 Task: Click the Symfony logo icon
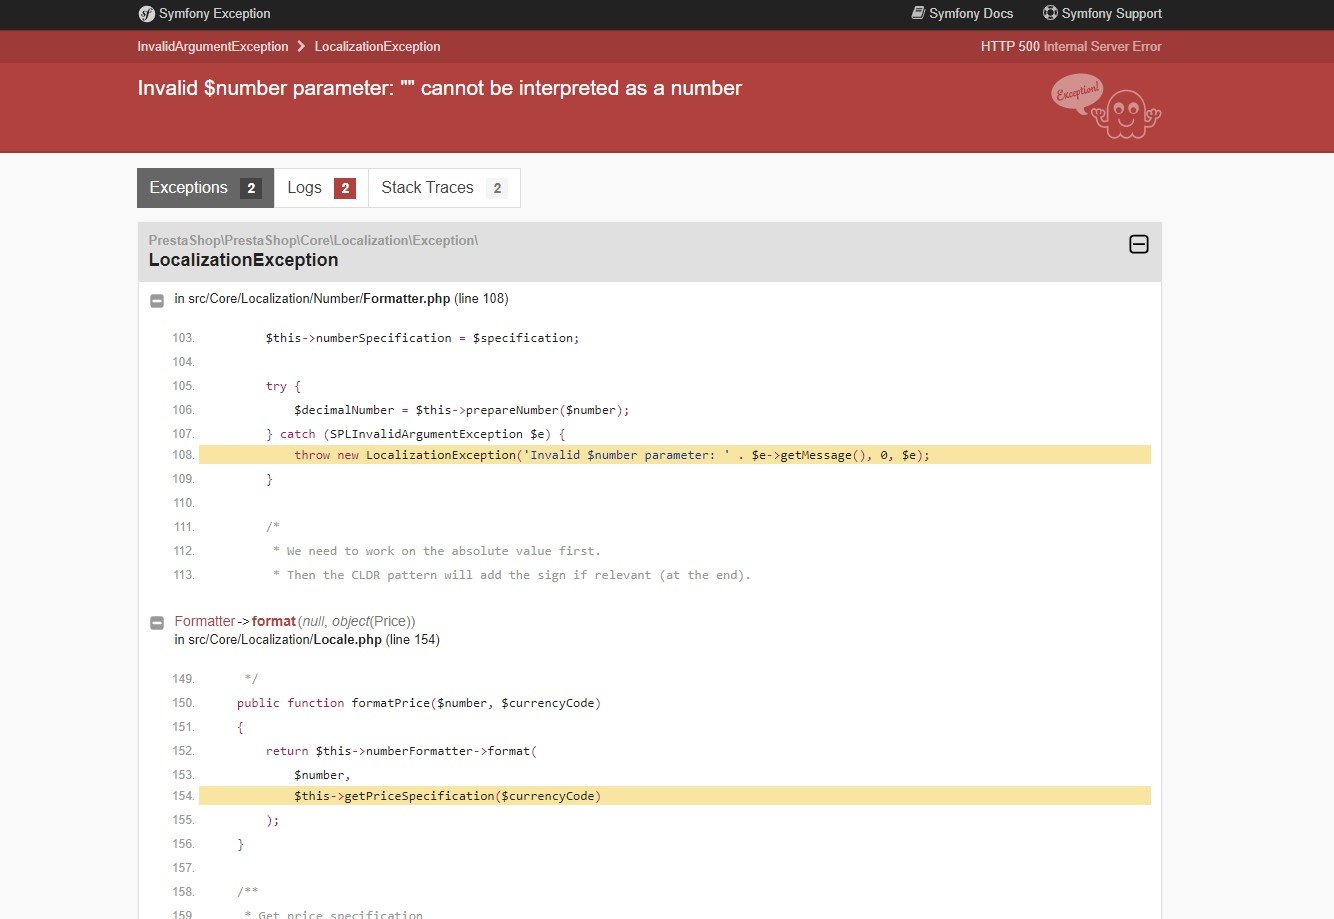146,14
